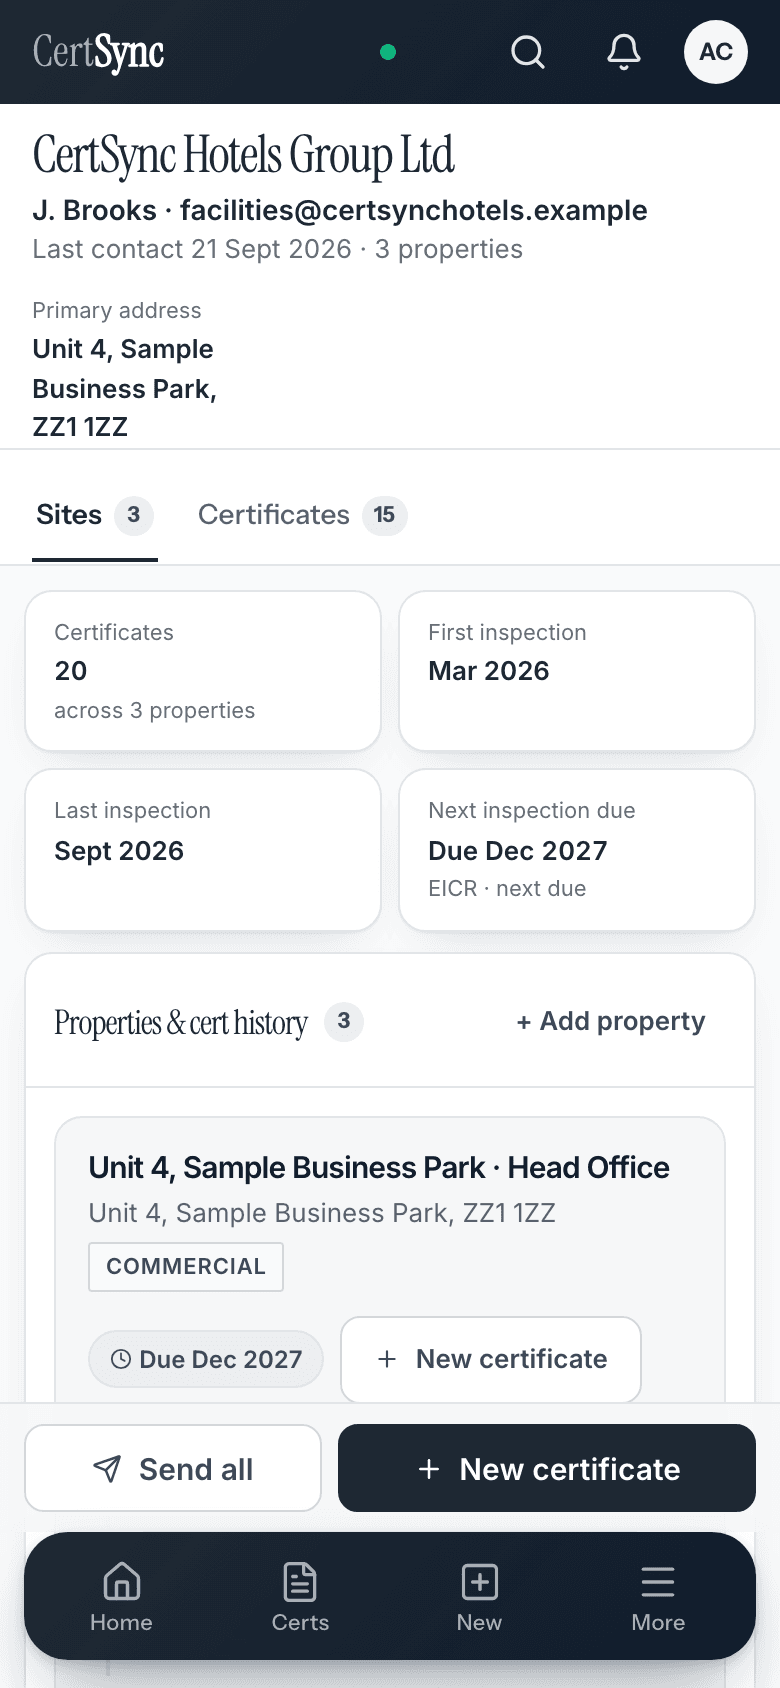Click the 'across 3 properties' text

point(155,710)
